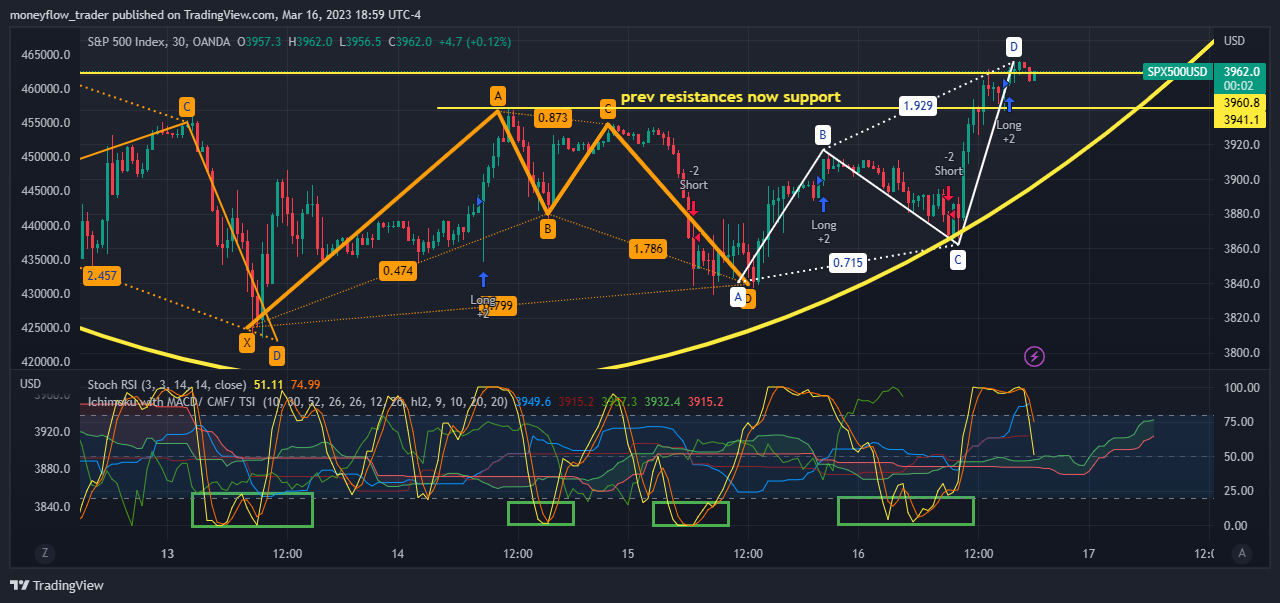Click the 'S&P 500 Index, 30, OANDA' title

pyautogui.click(x=159, y=41)
